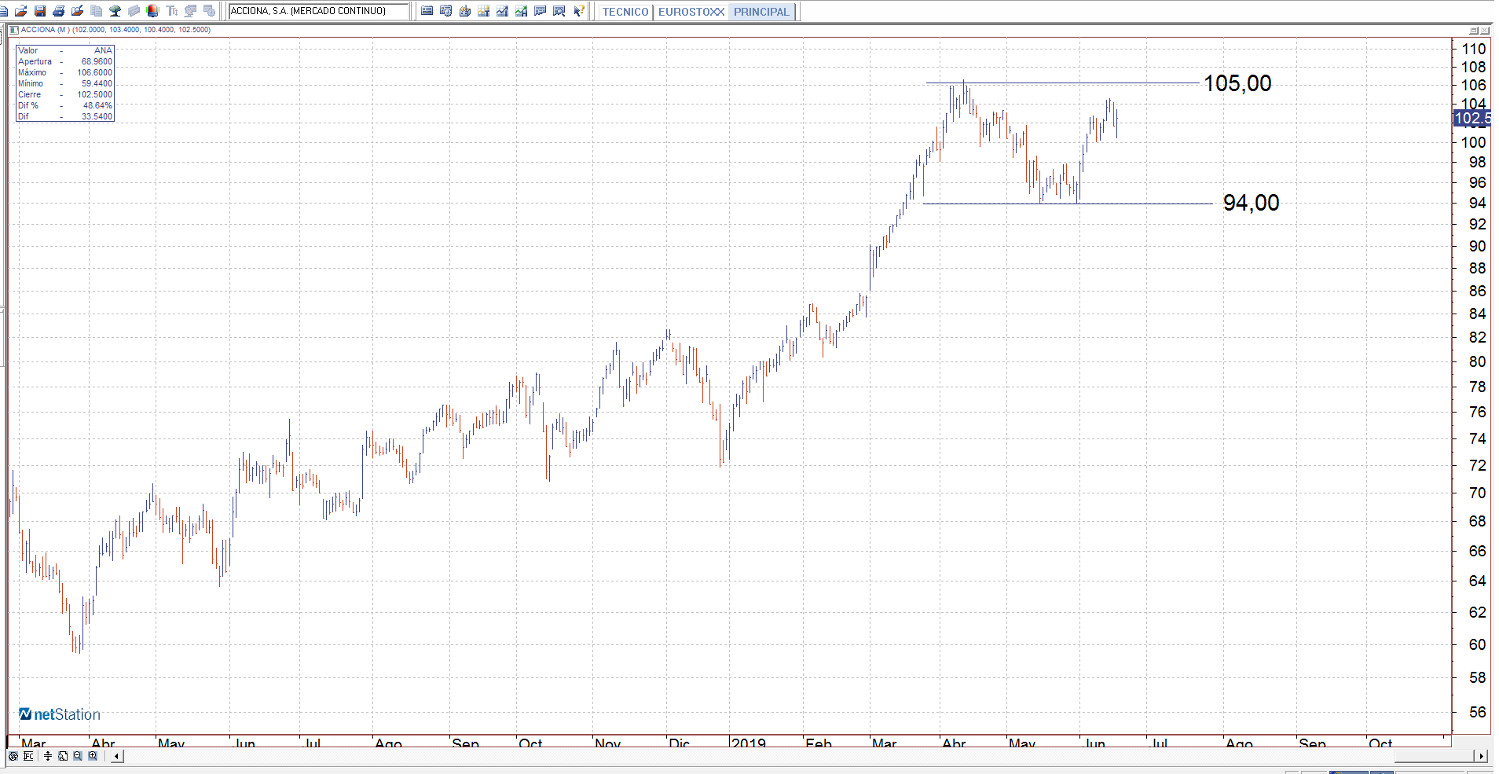Click the 2019 year label on the time axis
Image resolution: width=1499 pixels, height=774 pixels.
click(x=747, y=744)
